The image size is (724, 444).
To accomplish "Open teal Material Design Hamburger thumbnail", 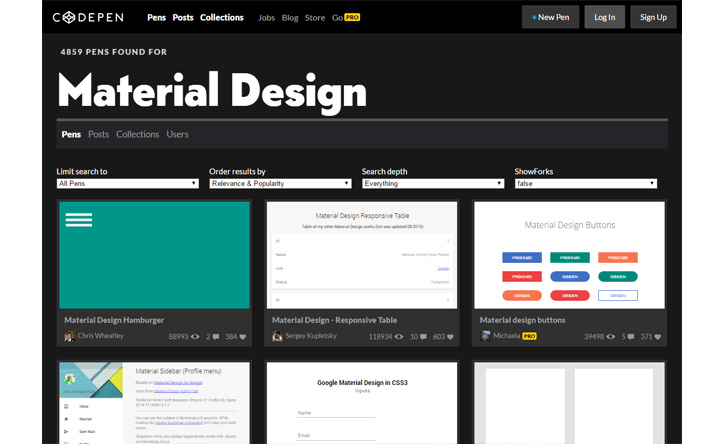I will [154, 255].
